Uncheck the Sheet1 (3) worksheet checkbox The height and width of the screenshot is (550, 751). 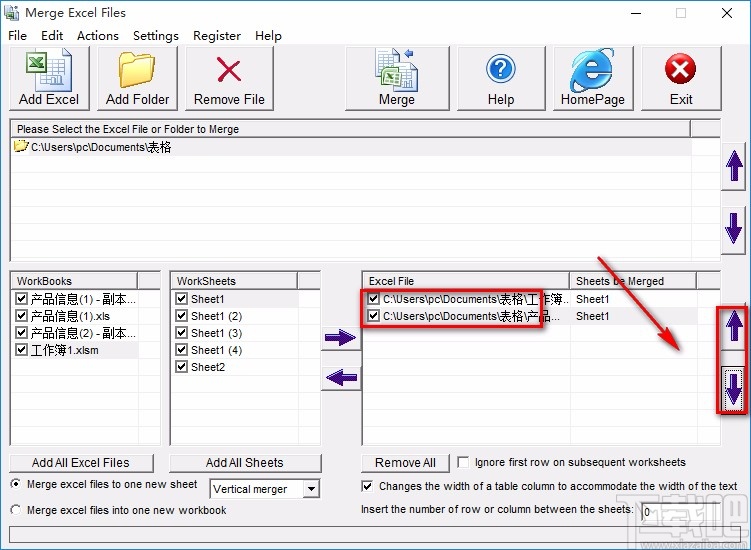tap(181, 332)
